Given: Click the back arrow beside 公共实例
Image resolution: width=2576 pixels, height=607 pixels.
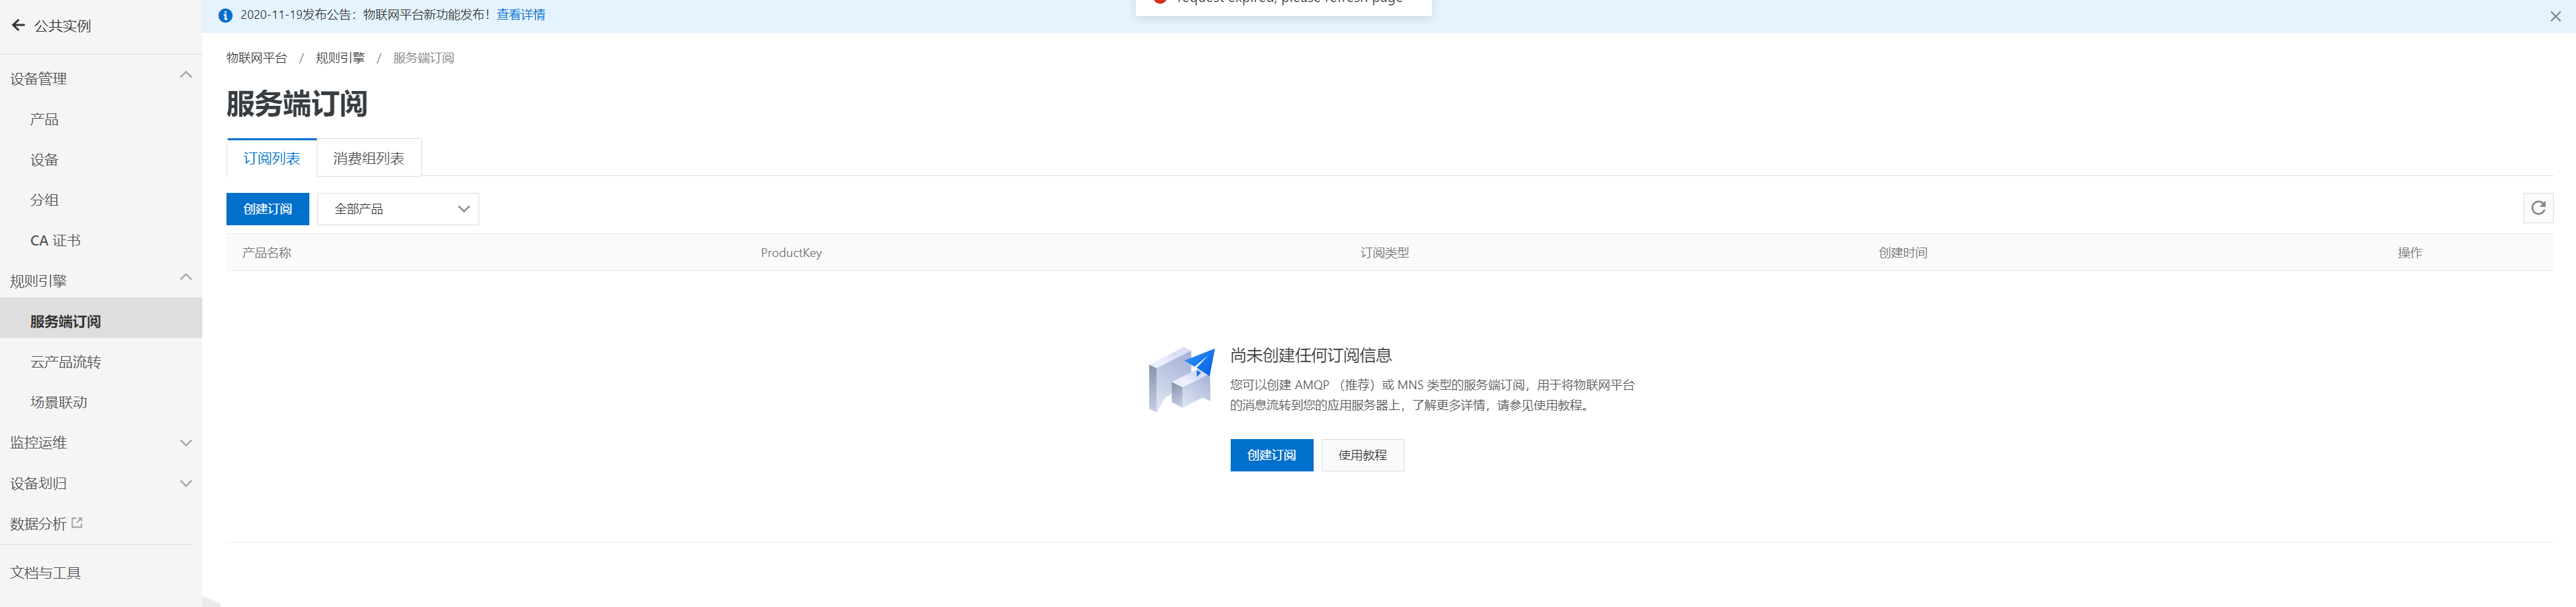Looking at the screenshot, I should [x=18, y=26].
